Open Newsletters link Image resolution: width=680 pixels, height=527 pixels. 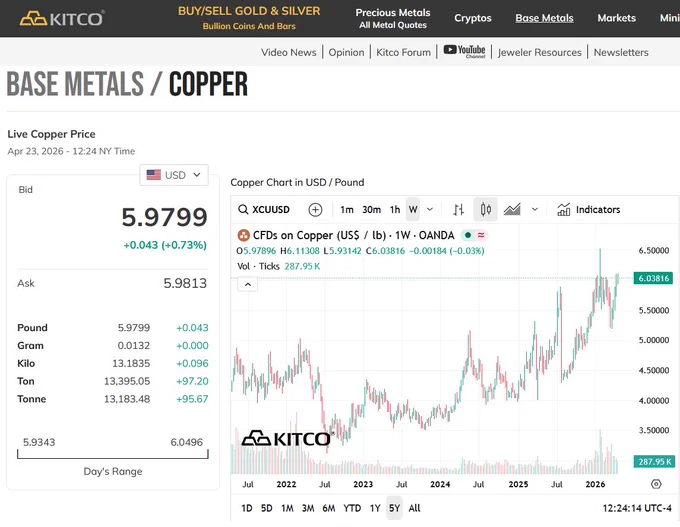[x=621, y=52]
